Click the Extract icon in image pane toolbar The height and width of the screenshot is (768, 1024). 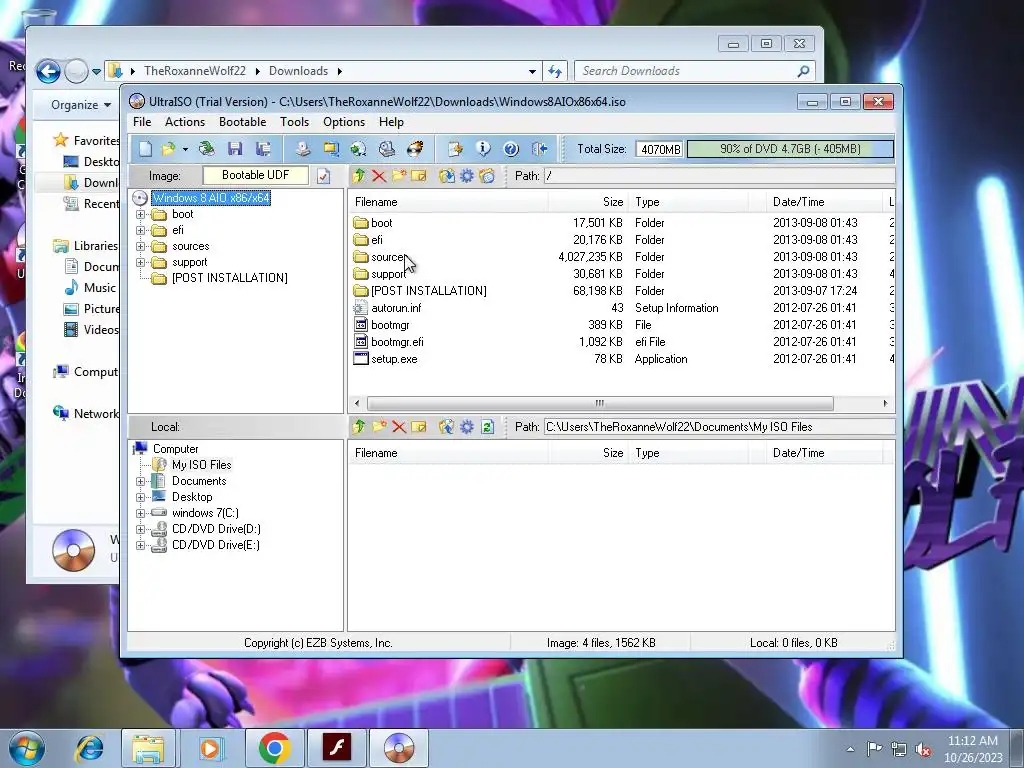tap(447, 176)
